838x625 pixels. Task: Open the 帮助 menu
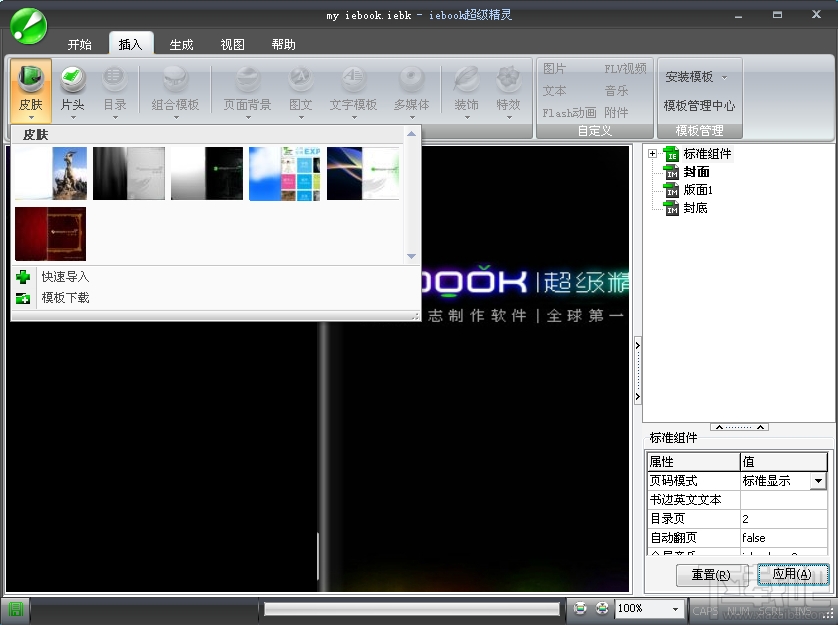tap(283, 44)
